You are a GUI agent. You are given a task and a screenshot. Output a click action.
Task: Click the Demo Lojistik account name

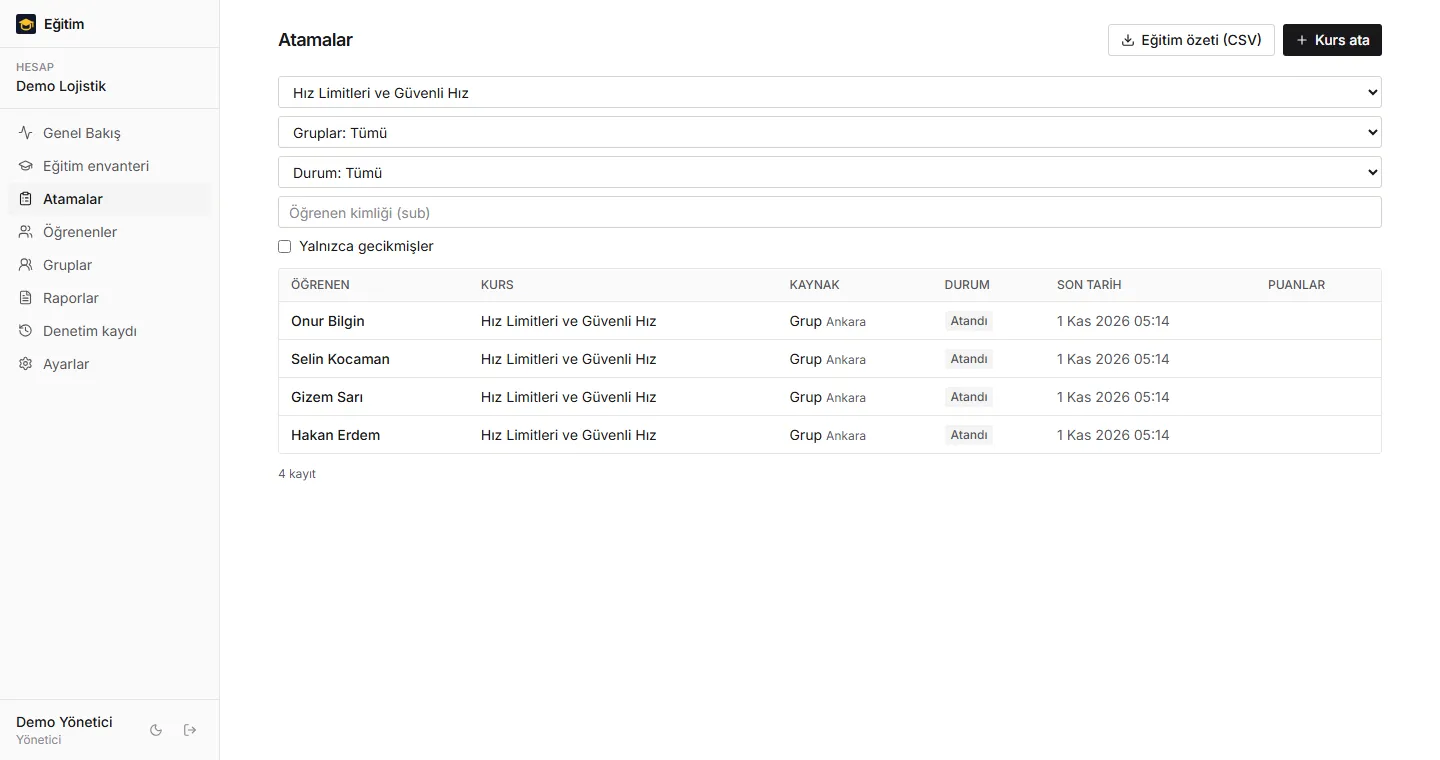point(61,86)
